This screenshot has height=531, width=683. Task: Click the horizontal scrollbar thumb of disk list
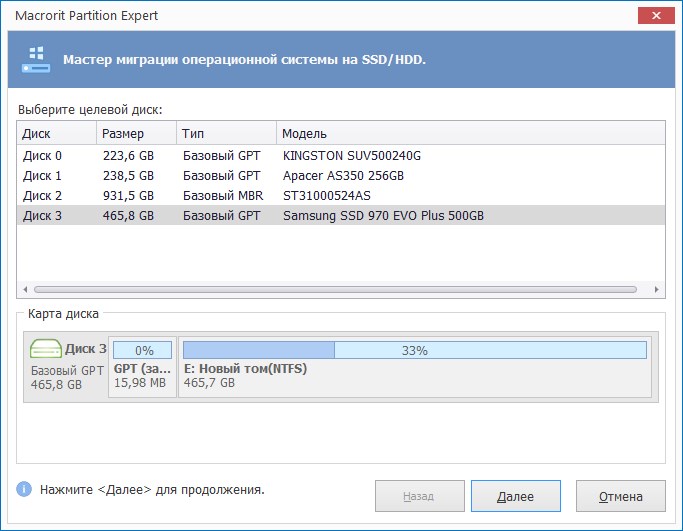(x=335, y=289)
